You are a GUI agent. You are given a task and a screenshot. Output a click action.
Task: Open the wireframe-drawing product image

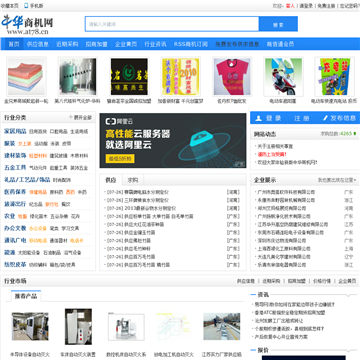click(174, 326)
